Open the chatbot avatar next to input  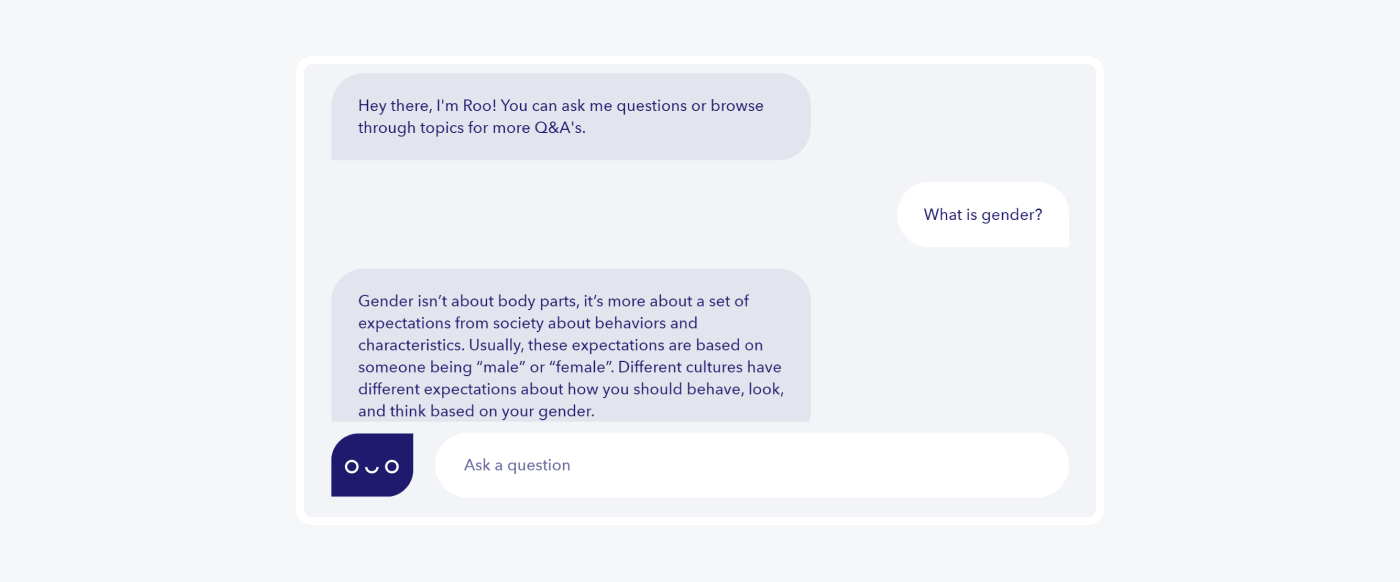point(372,465)
